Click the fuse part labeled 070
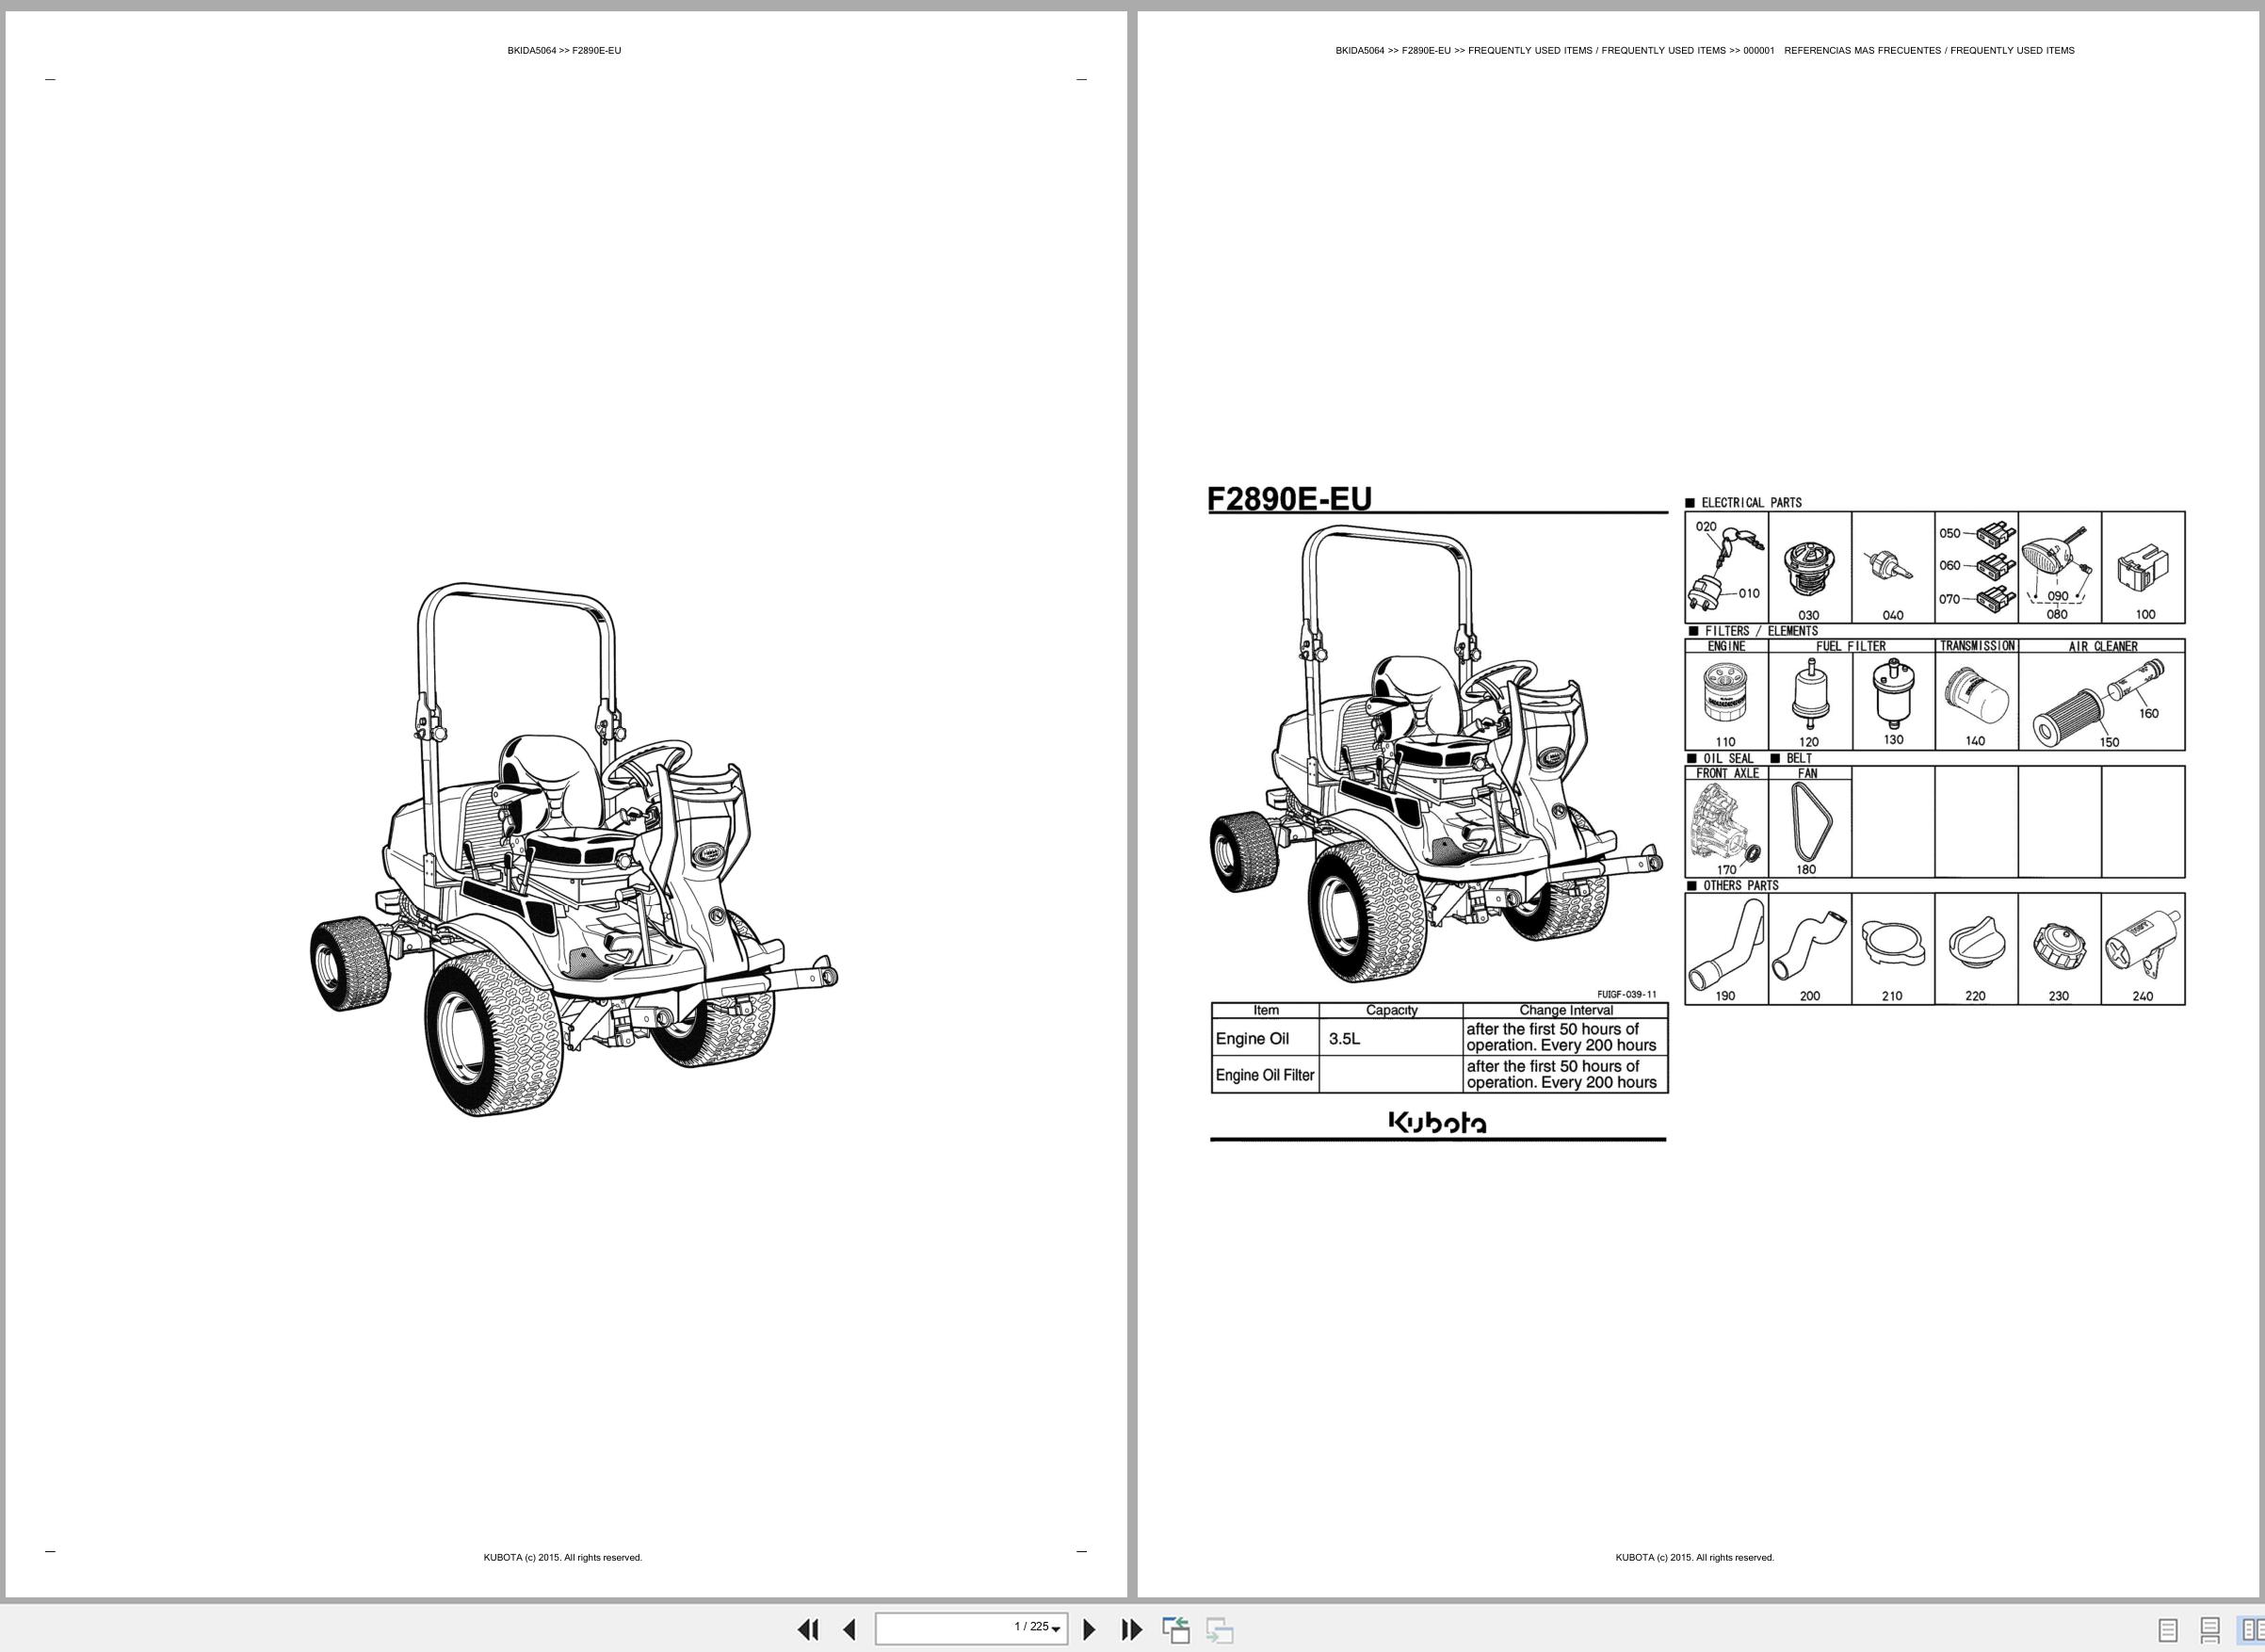This screenshot has width=2265, height=1652. click(1995, 598)
